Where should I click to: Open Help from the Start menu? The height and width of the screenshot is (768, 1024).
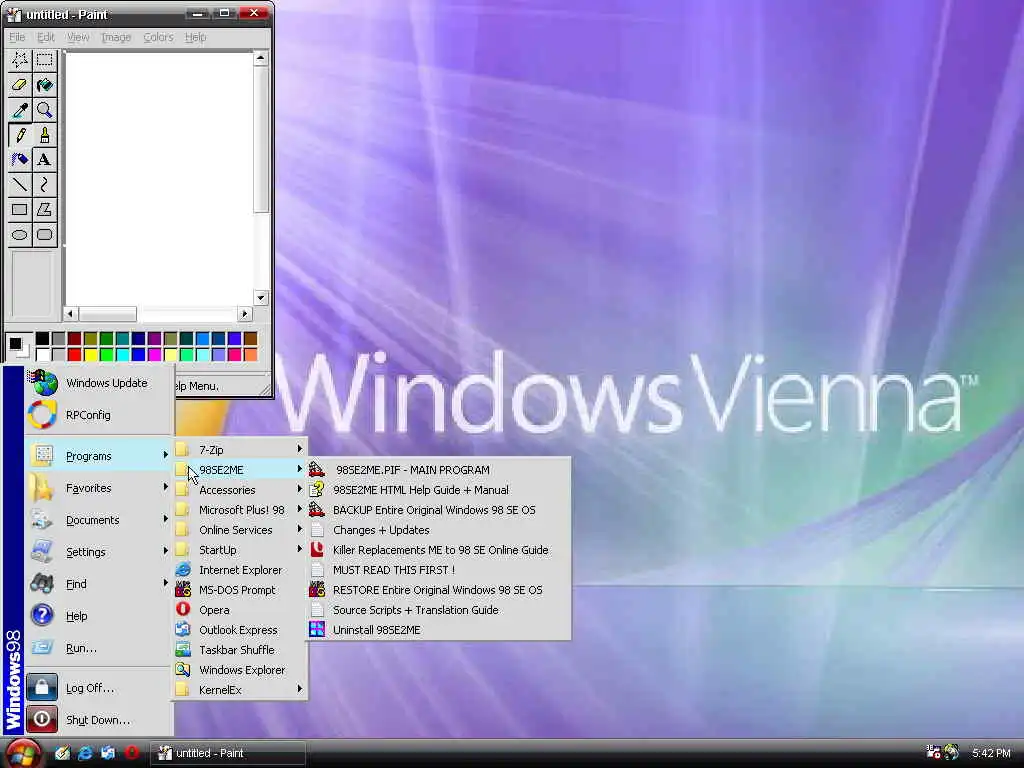tap(99, 616)
